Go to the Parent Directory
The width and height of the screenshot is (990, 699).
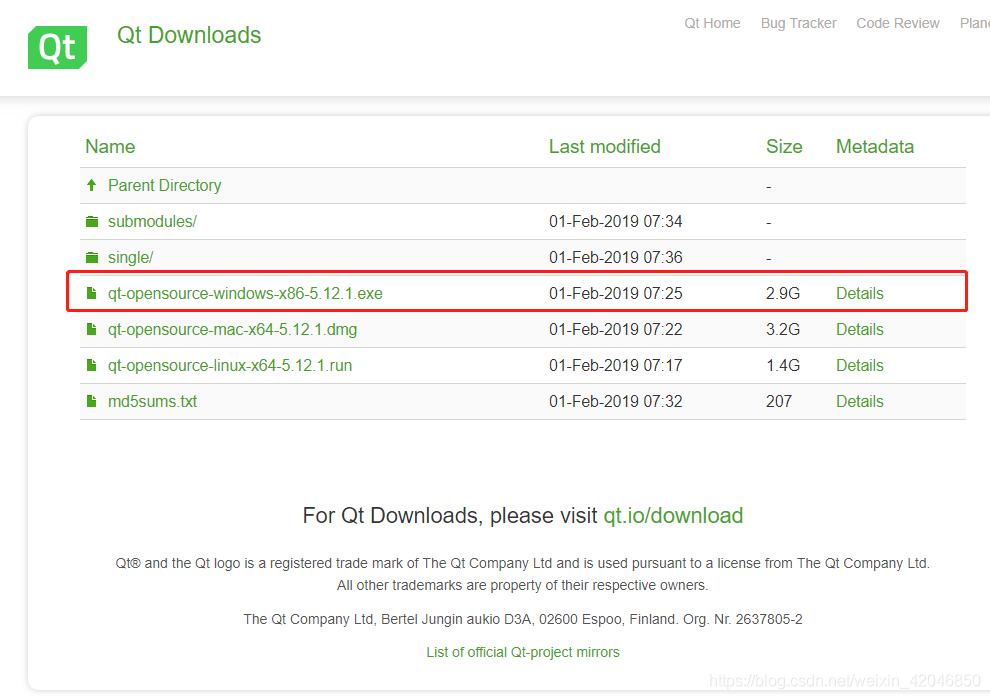(x=165, y=185)
